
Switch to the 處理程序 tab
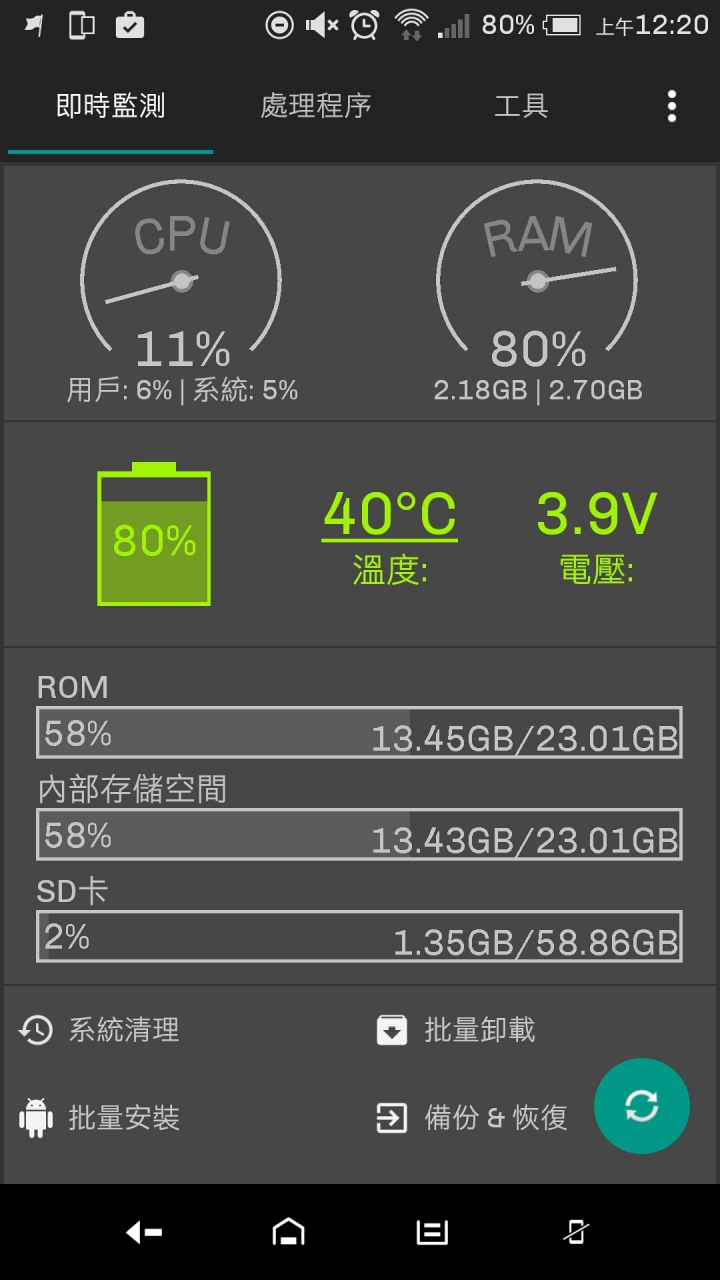[x=316, y=106]
